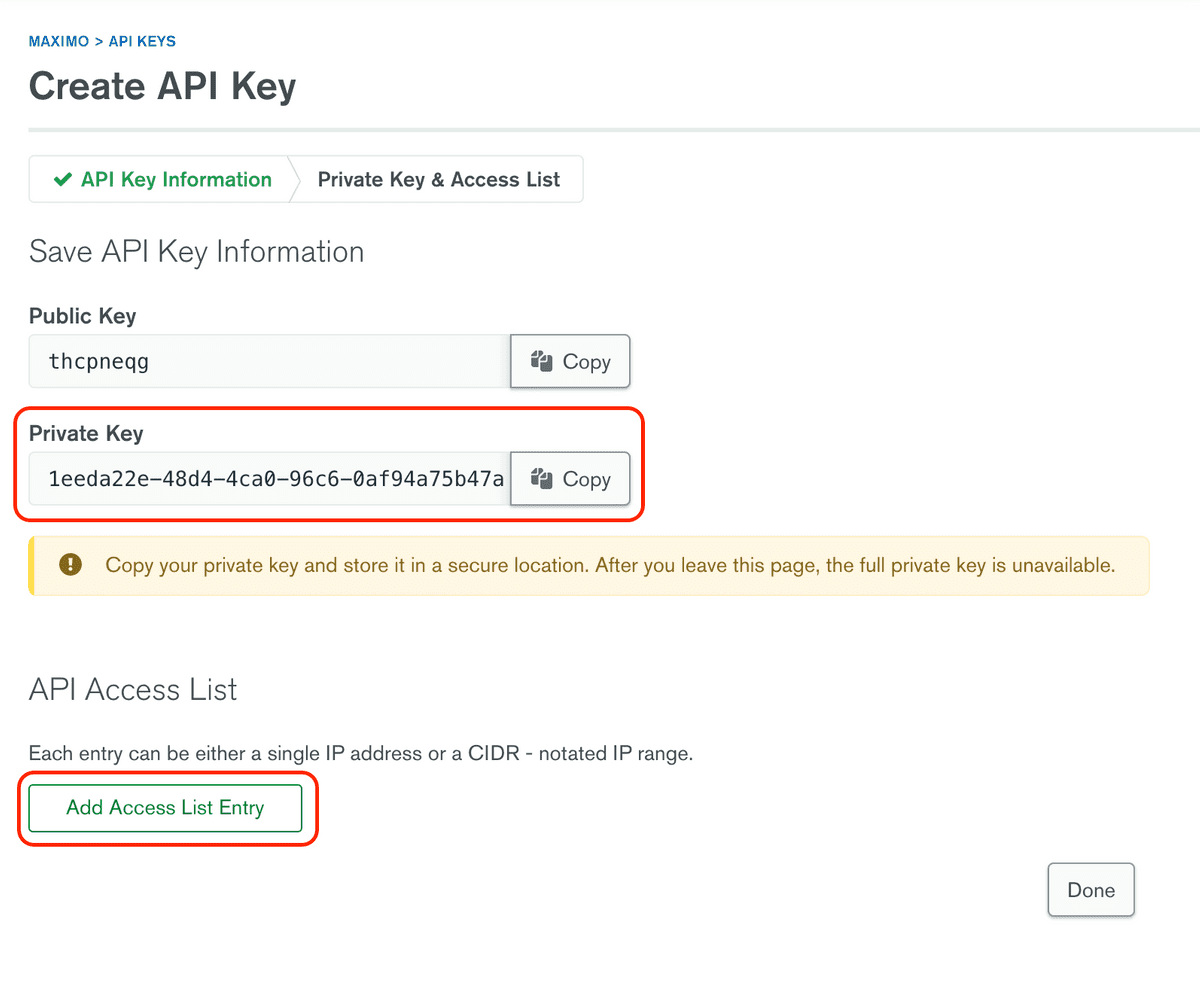This screenshot has width=1200, height=989.
Task: Click inside the Private Key value field
Action: (x=268, y=479)
